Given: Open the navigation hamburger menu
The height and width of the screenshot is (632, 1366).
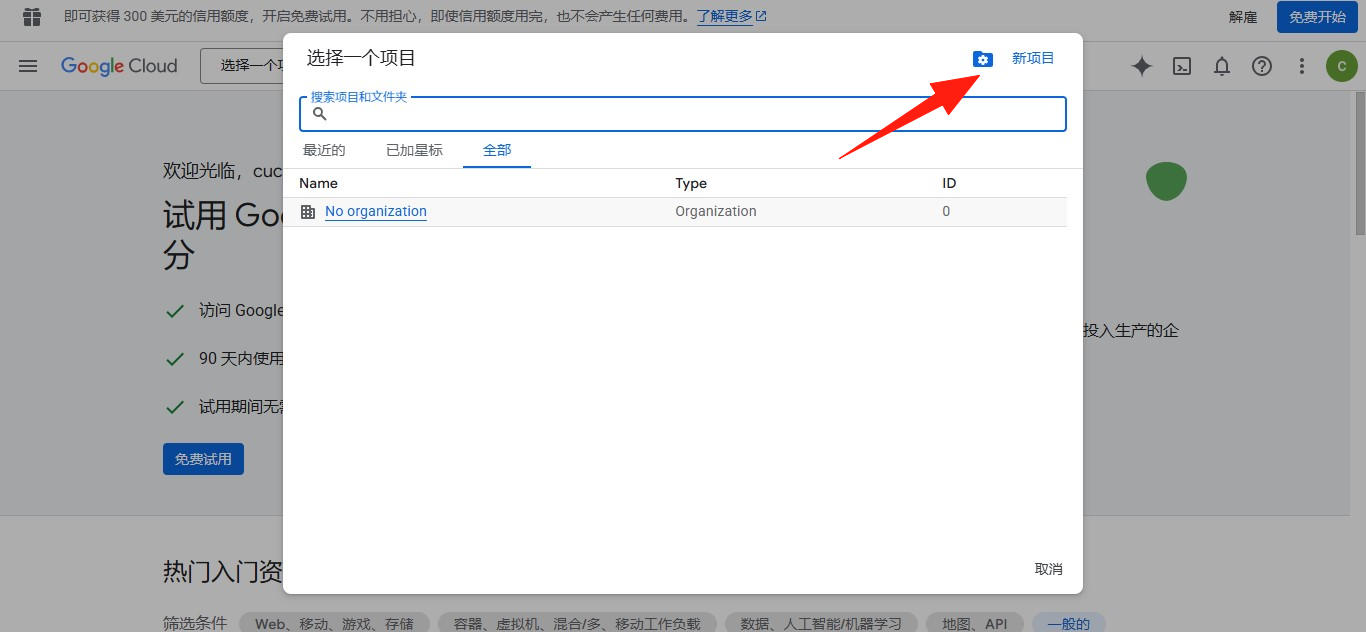Looking at the screenshot, I should 27,65.
